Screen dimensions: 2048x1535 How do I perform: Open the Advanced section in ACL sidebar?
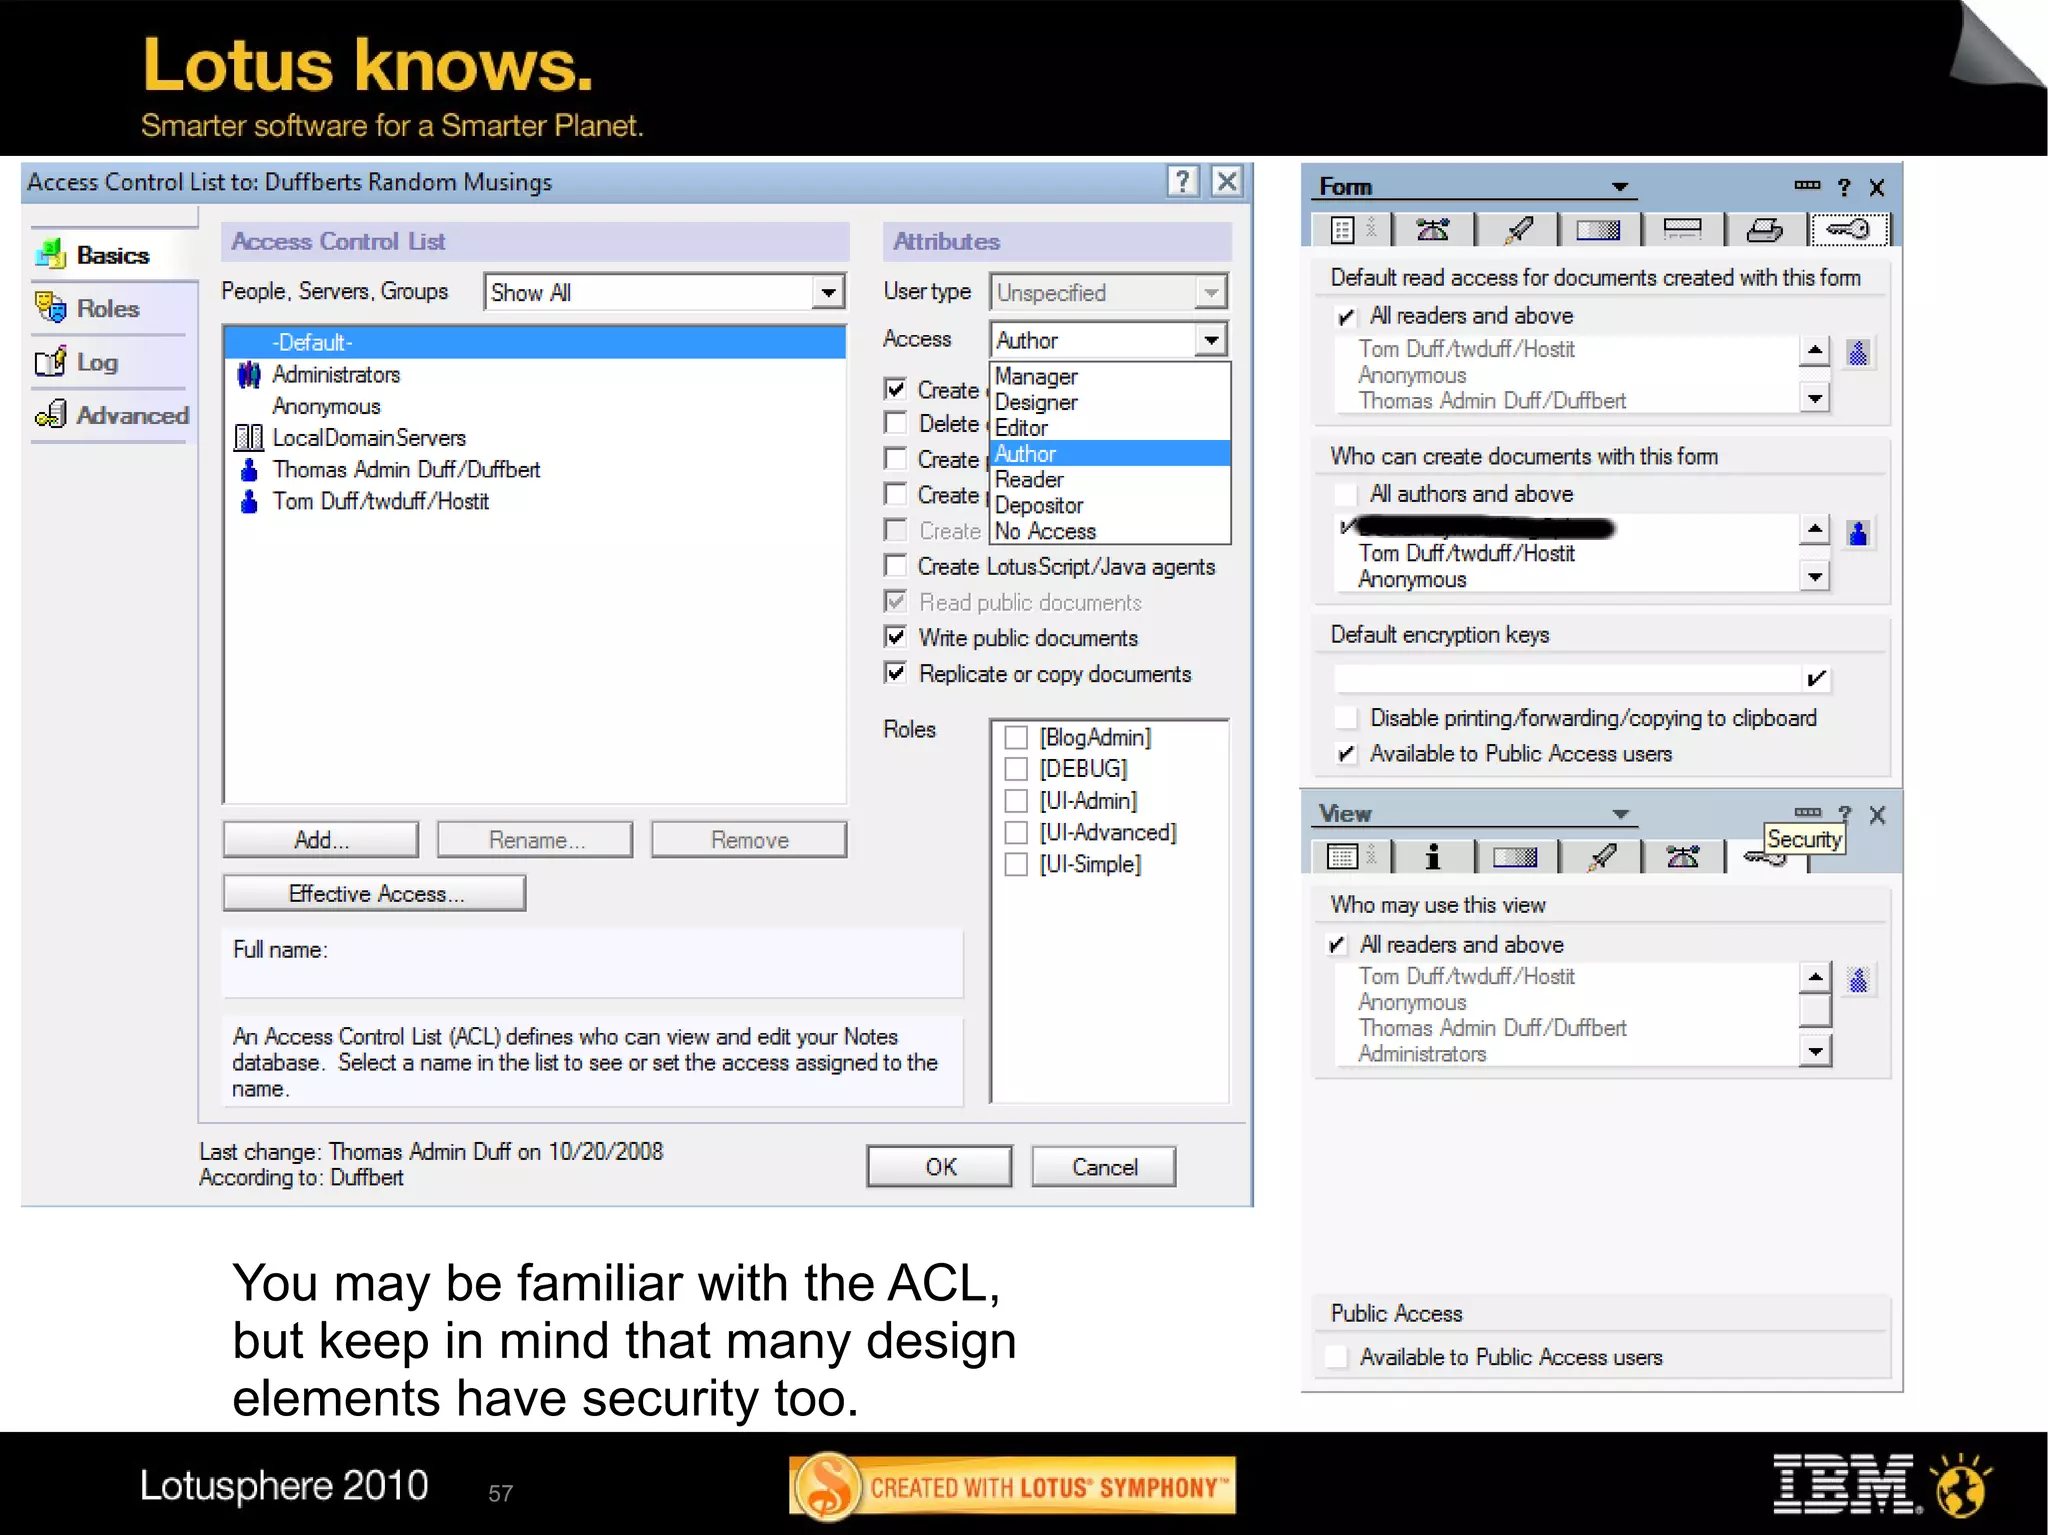click(x=110, y=415)
